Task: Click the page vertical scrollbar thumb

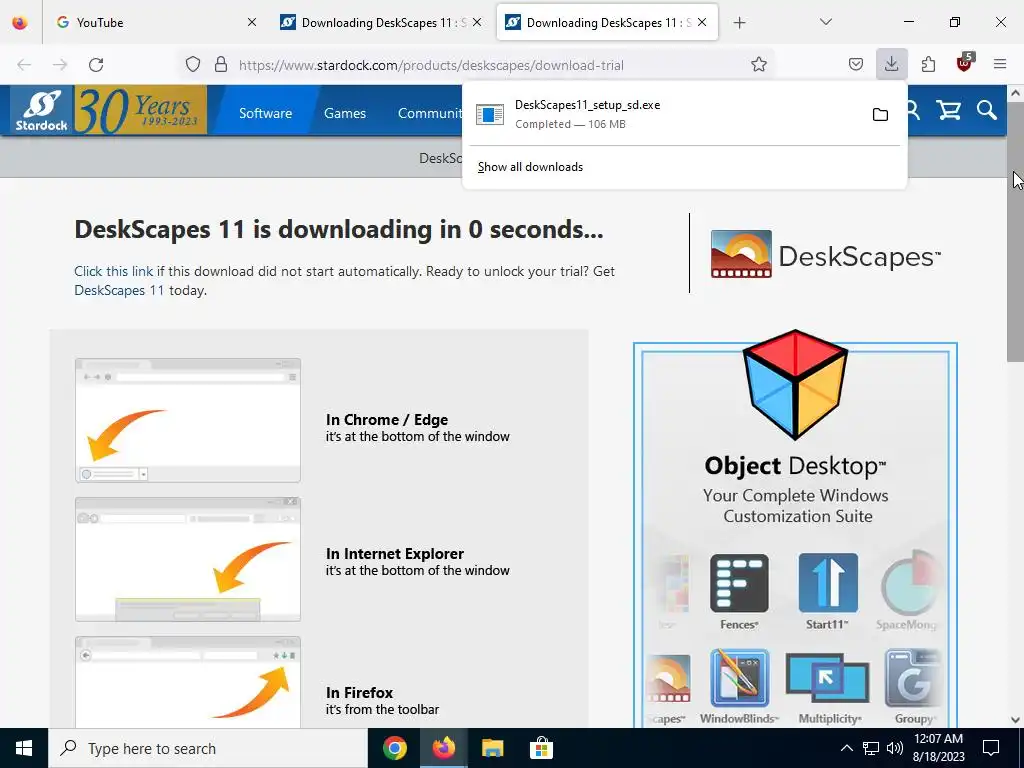Action: pos(1015,232)
